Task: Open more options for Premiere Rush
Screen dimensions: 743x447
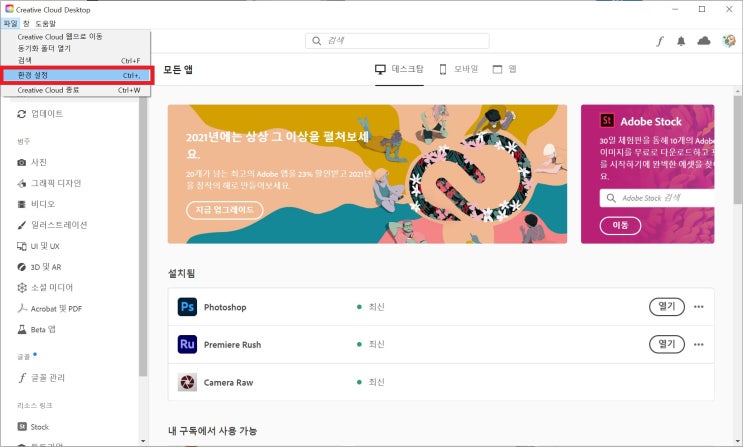Action: (698, 344)
